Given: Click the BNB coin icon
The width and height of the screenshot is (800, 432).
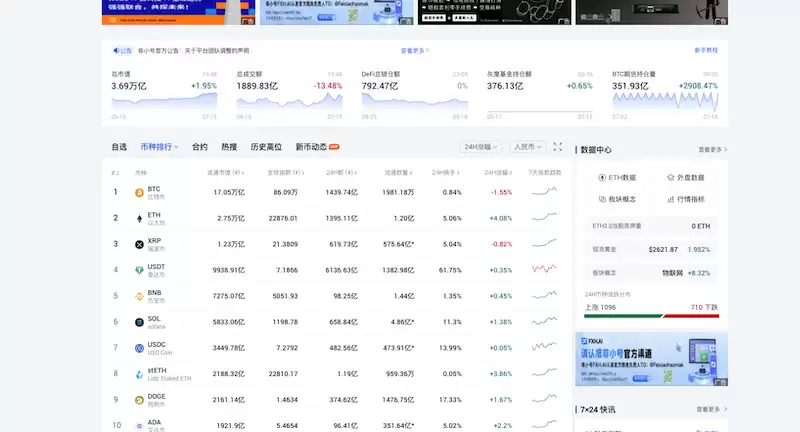Looking at the screenshot, I should [139, 296].
